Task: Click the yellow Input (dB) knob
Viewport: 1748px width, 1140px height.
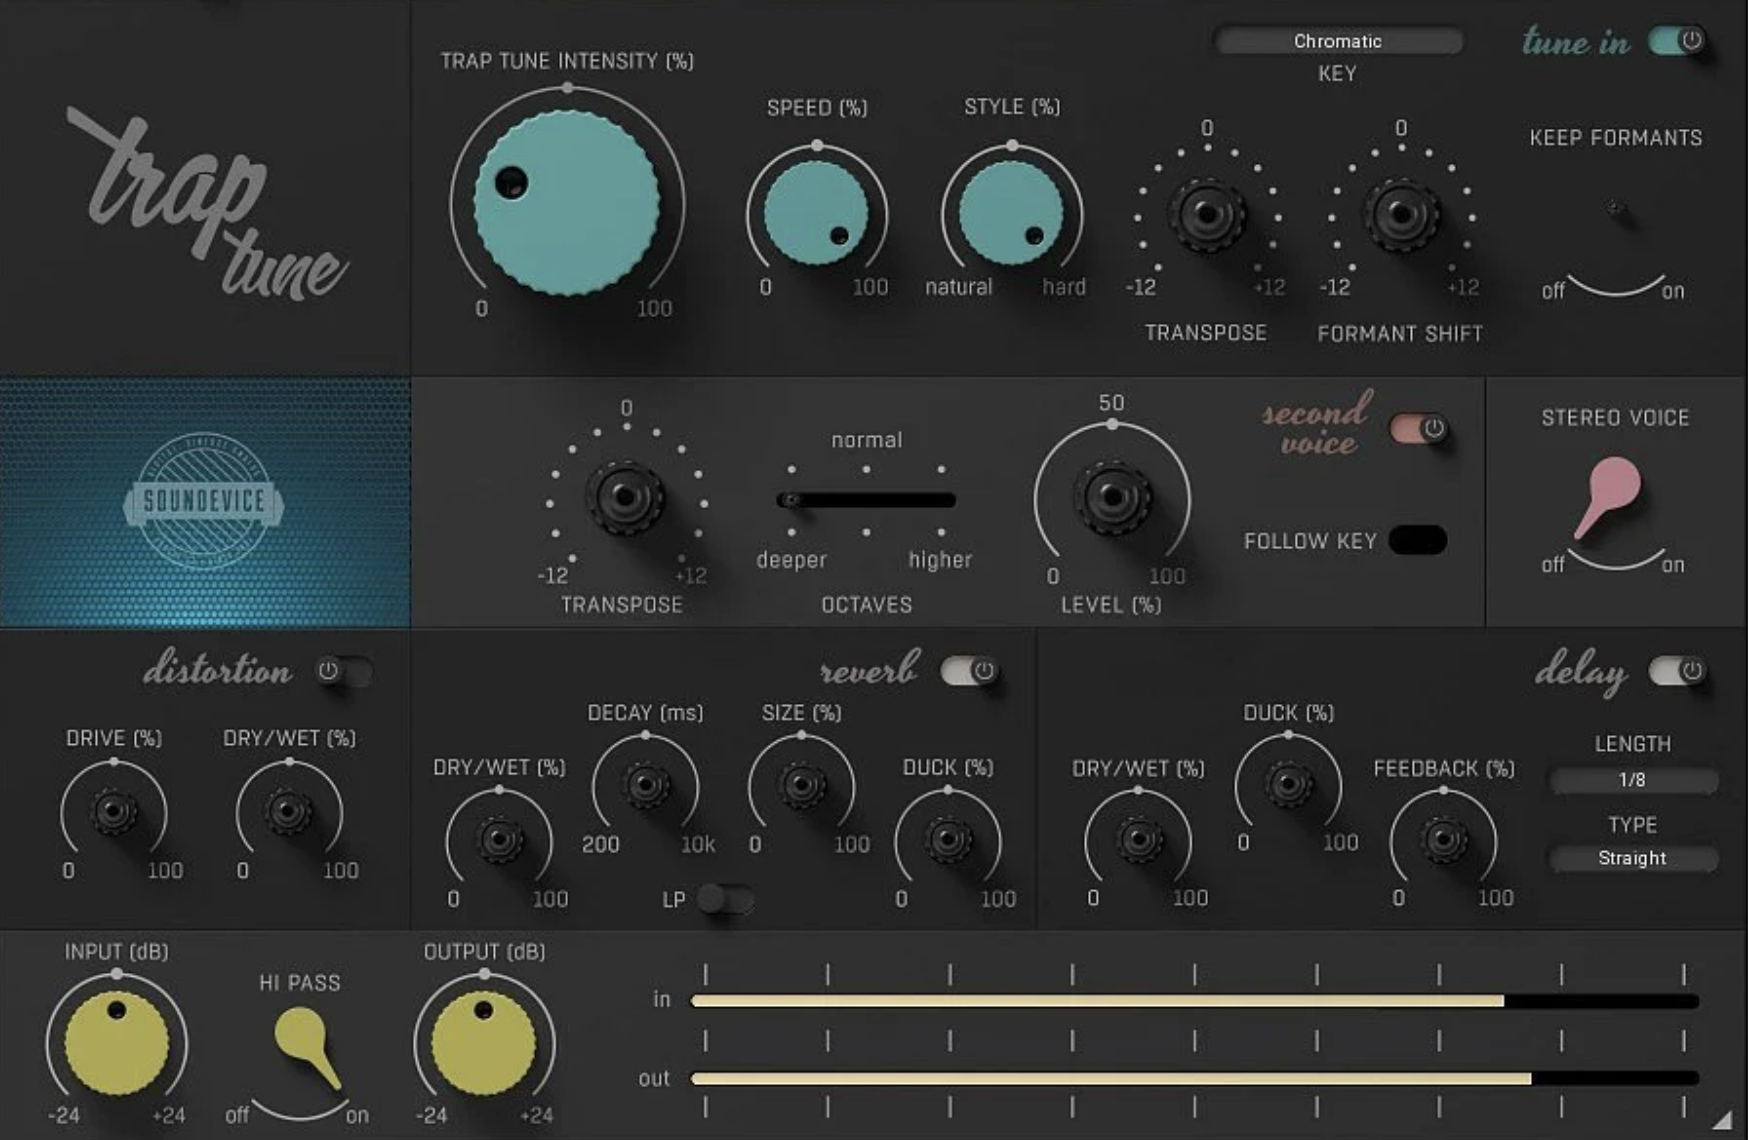Action: (x=117, y=1044)
